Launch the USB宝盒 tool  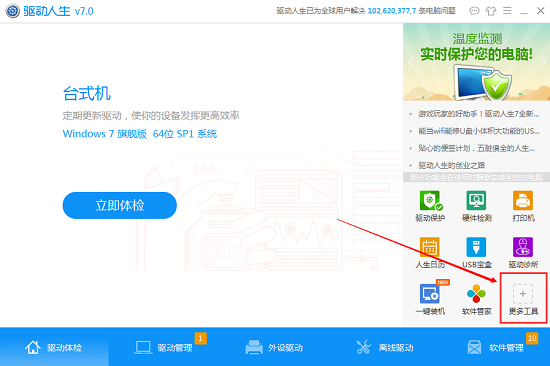(x=476, y=253)
